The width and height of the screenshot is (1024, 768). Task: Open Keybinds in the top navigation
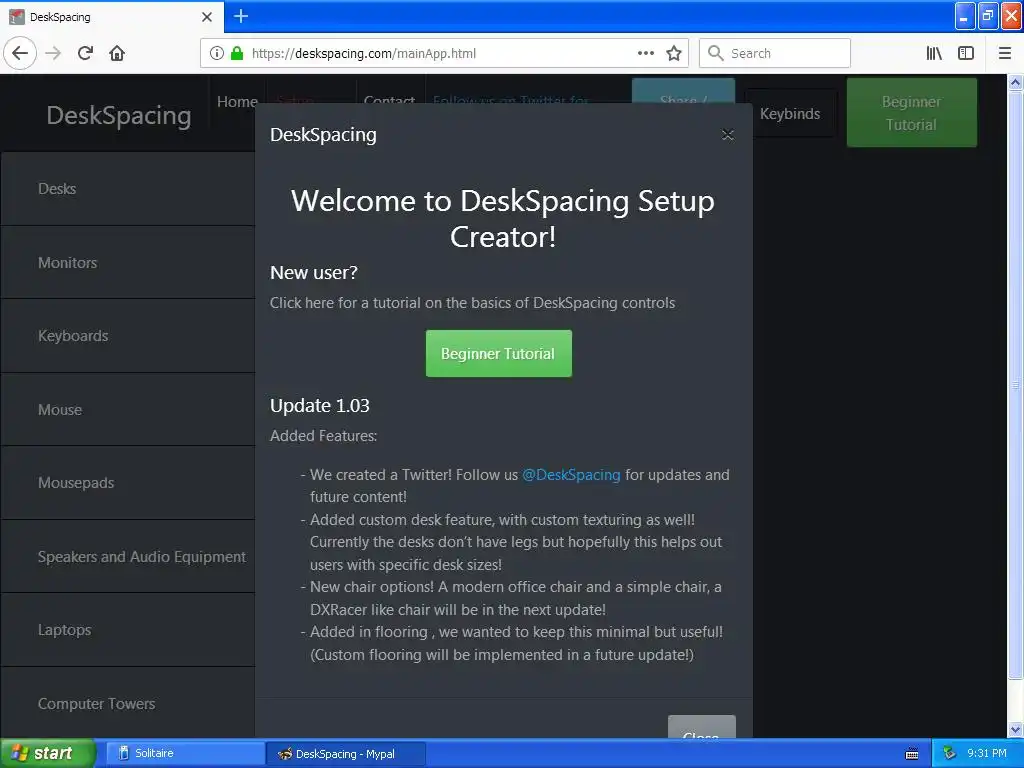coord(790,114)
